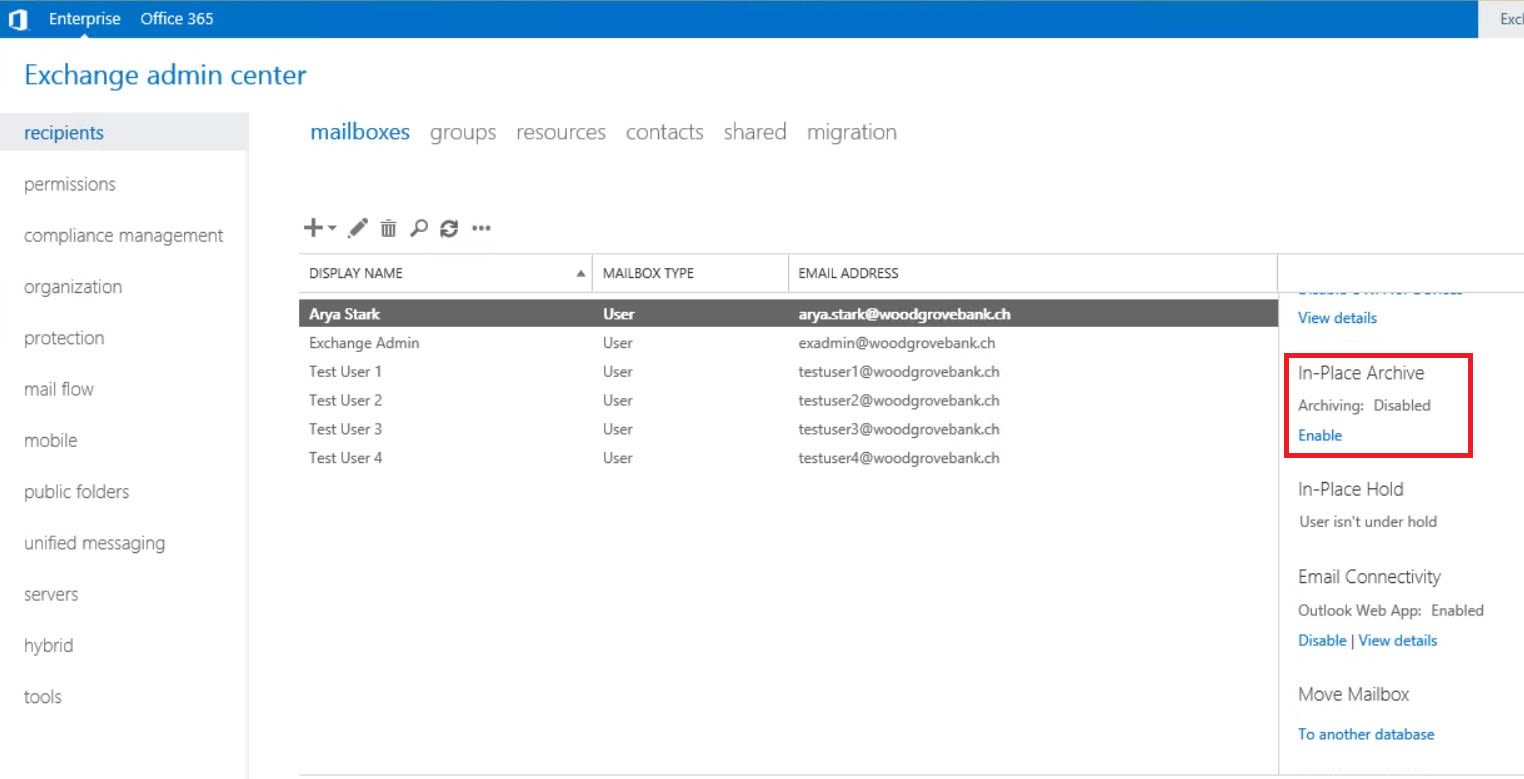
Task: Open the migration tab
Action: tap(852, 132)
